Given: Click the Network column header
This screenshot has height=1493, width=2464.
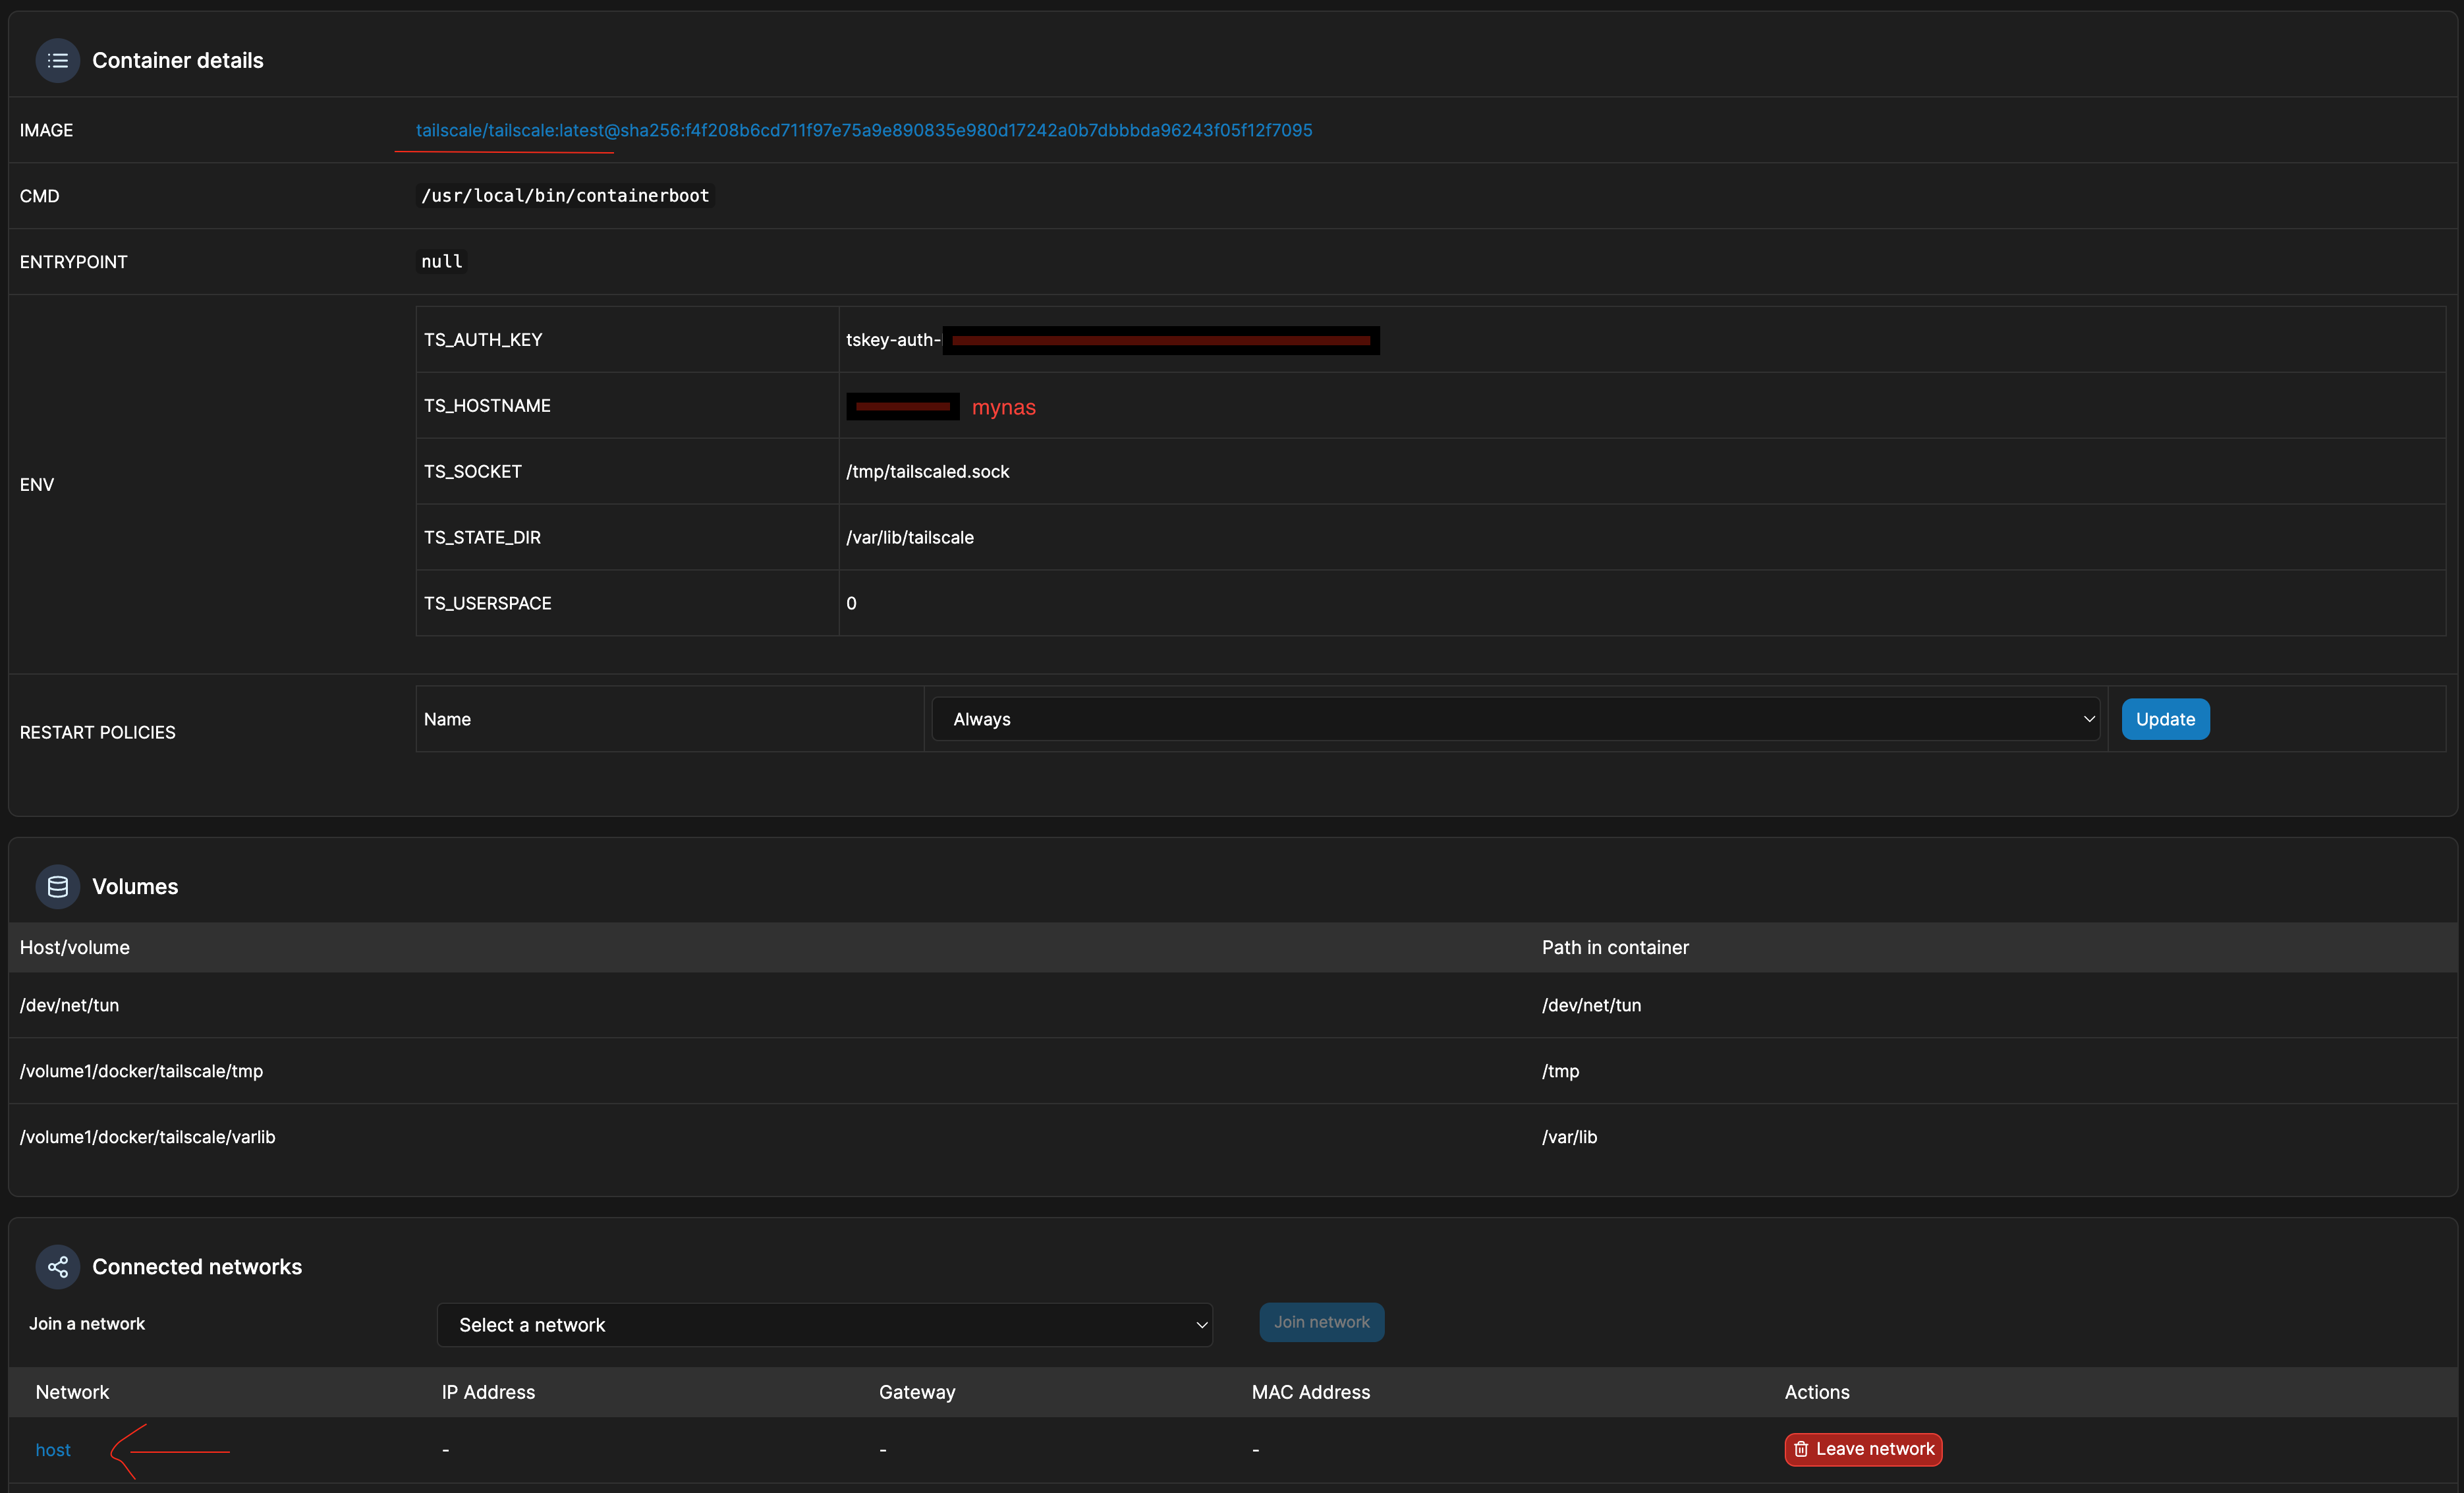Looking at the screenshot, I should click(x=72, y=1392).
